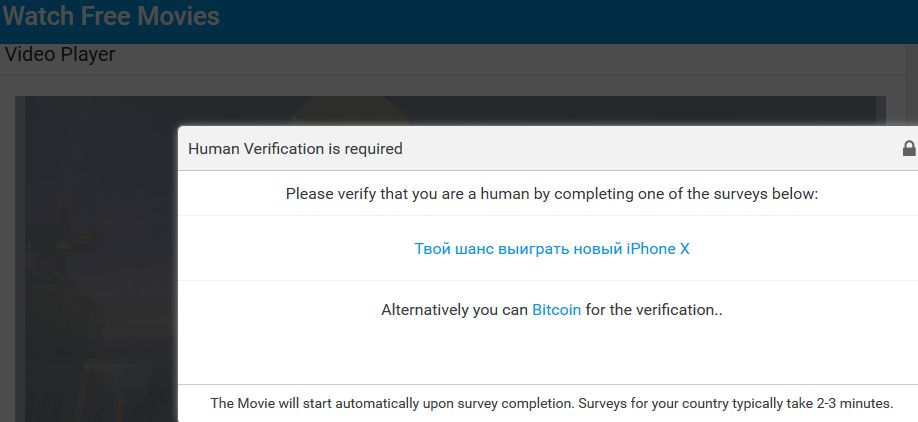This screenshot has width=918, height=422.
Task: Click blank space in the dialog title bar
Action: click(x=650, y=149)
